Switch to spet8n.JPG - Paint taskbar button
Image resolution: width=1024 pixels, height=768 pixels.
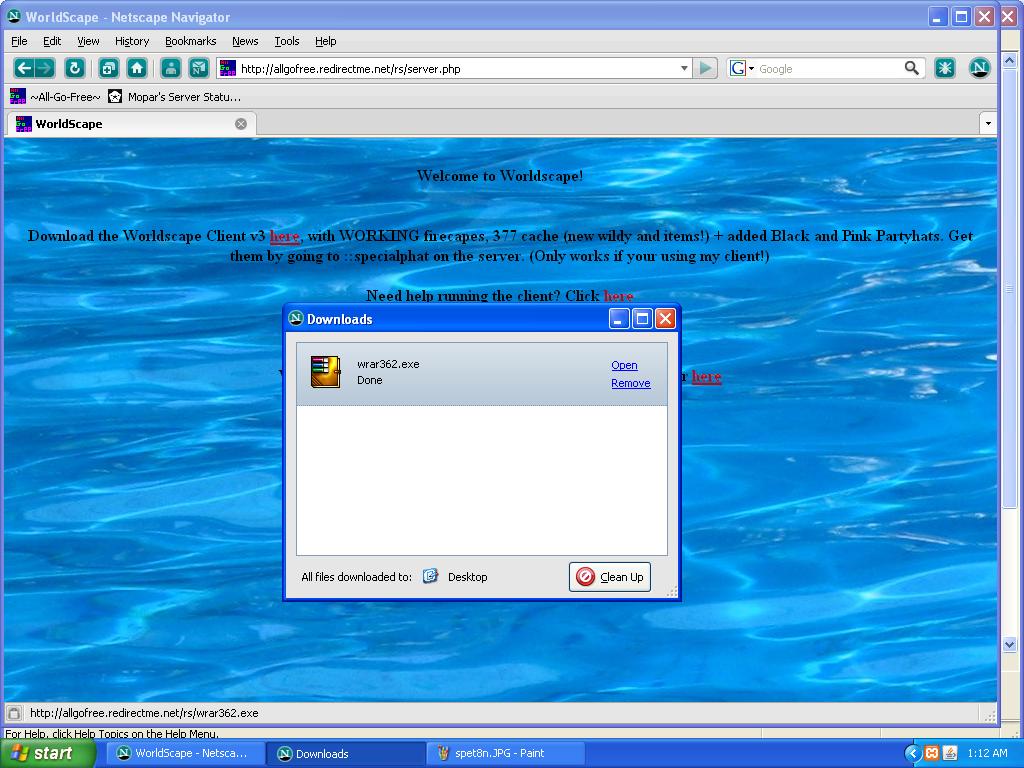coord(507,753)
